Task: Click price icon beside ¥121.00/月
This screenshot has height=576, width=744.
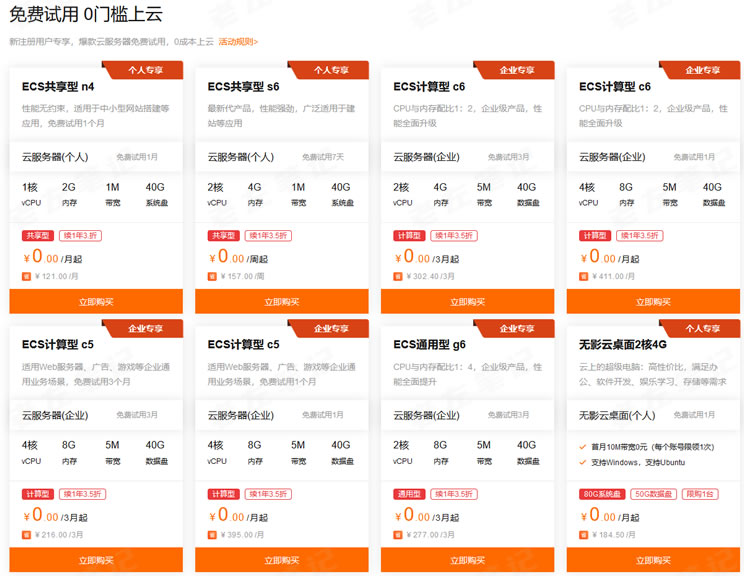Action: point(27,277)
